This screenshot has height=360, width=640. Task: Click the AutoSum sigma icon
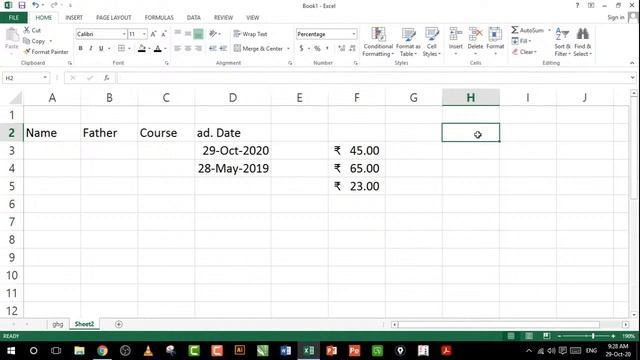515,30
